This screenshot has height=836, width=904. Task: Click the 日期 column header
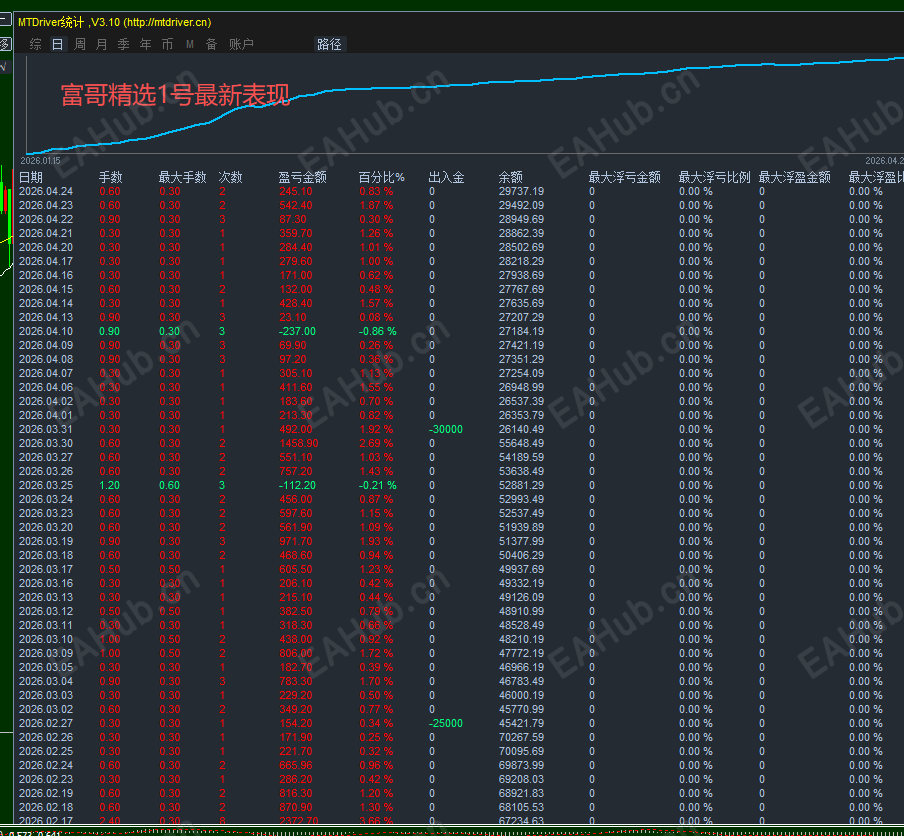pos(31,177)
